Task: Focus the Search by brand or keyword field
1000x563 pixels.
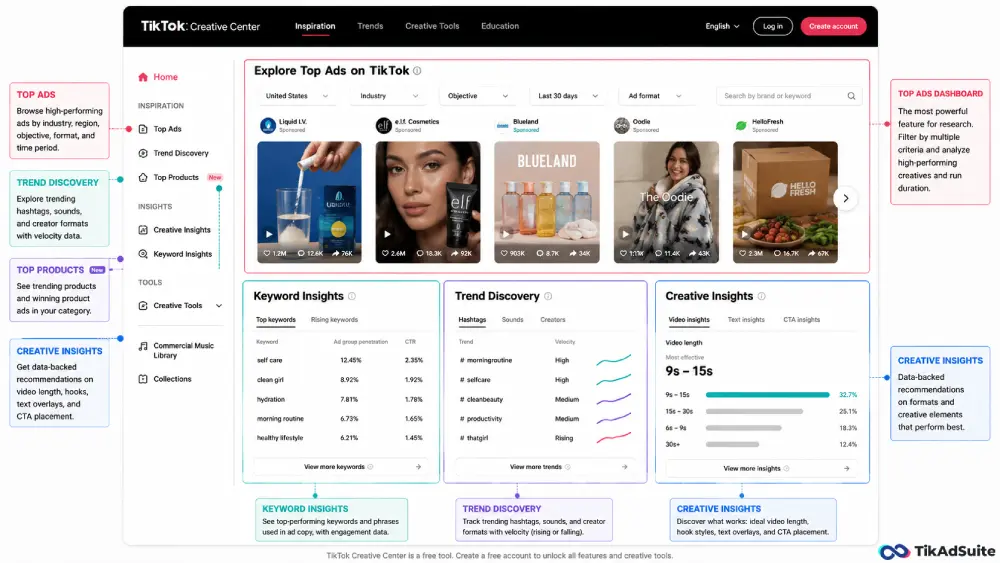Action: 789,96
